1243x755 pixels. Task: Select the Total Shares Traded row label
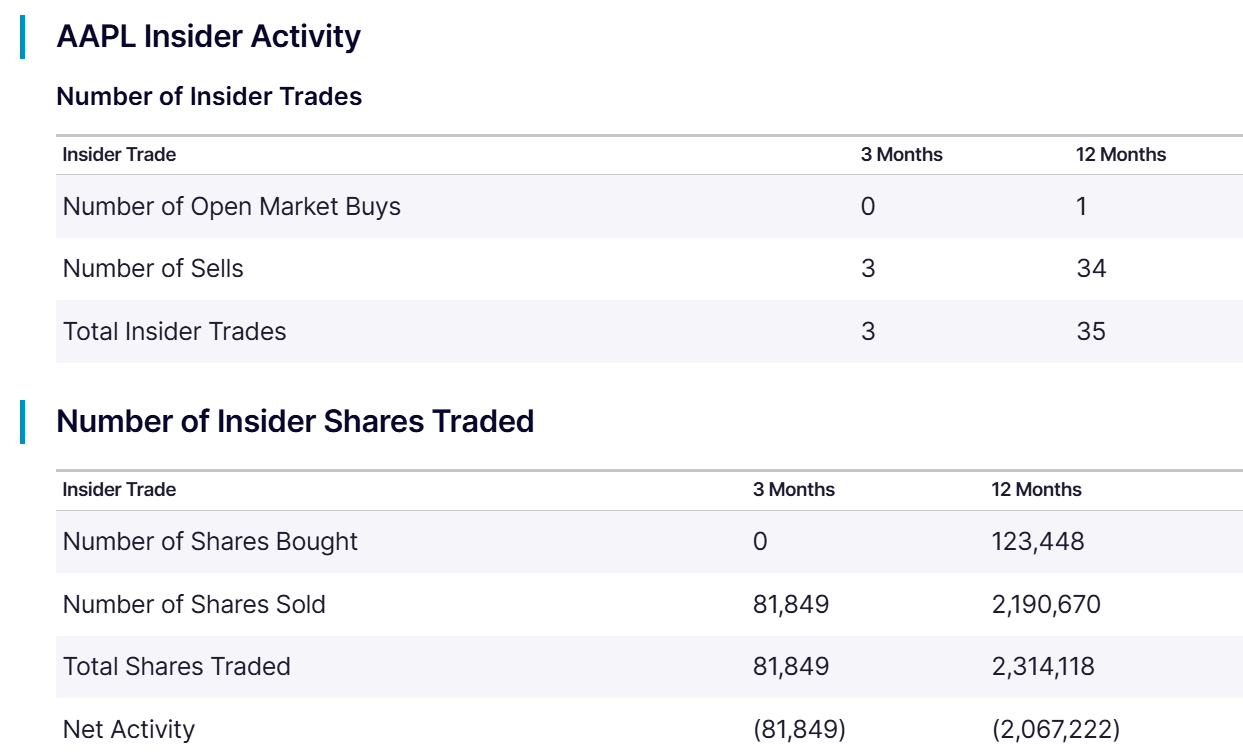pyautogui.click(x=177, y=667)
